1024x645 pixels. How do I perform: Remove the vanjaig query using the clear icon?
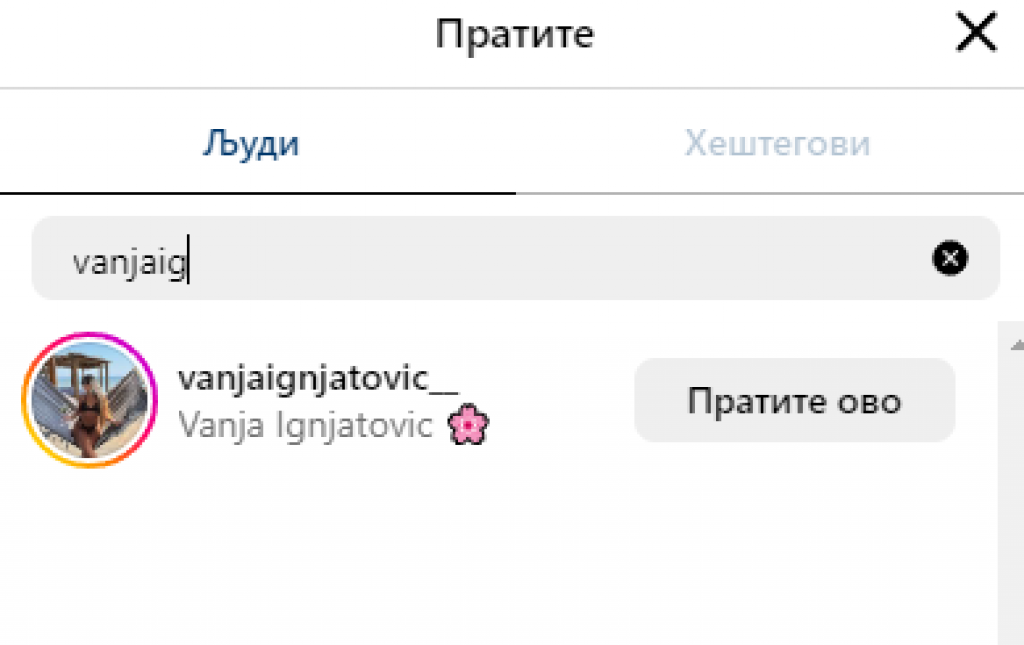(950, 258)
